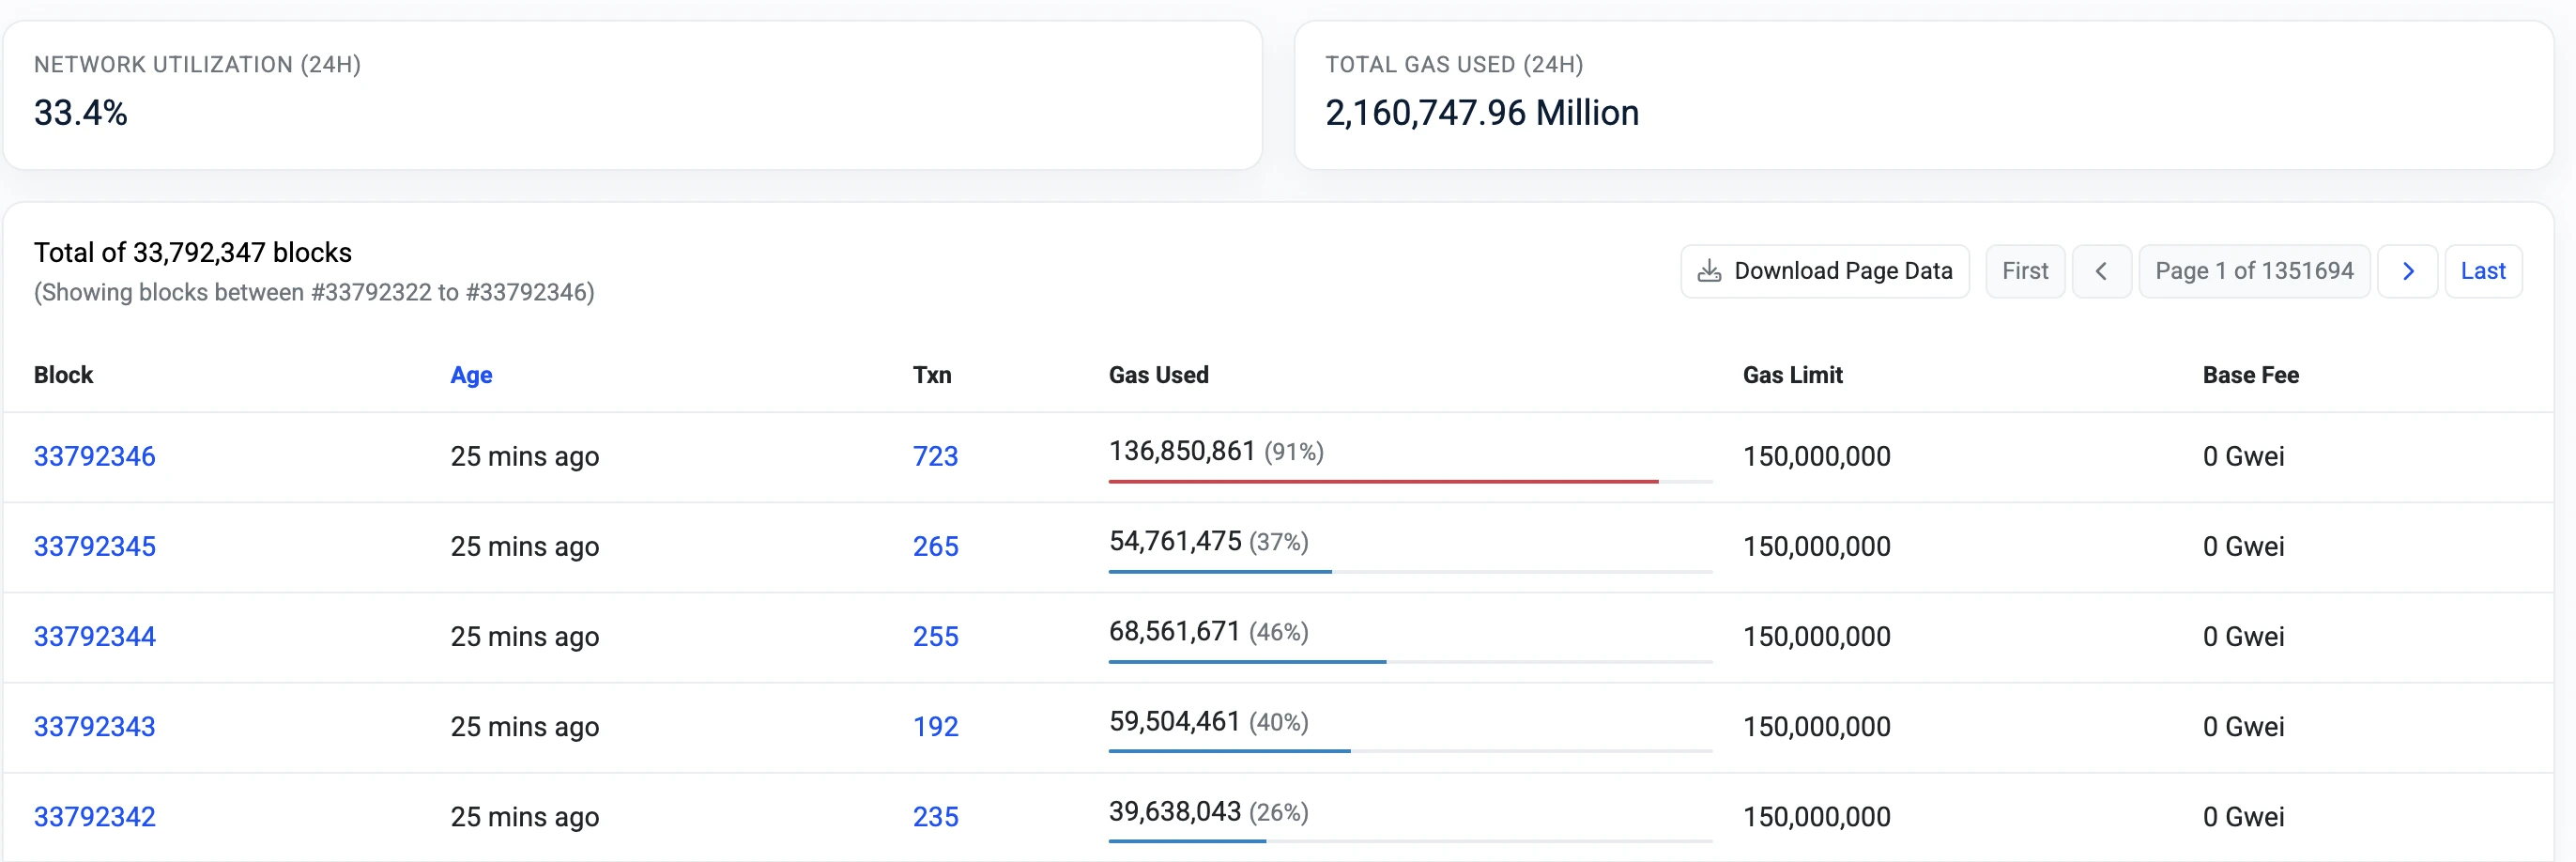Click the Total Gas Used card
This screenshot has height=862, width=2576.
pyautogui.click(x=1923, y=95)
